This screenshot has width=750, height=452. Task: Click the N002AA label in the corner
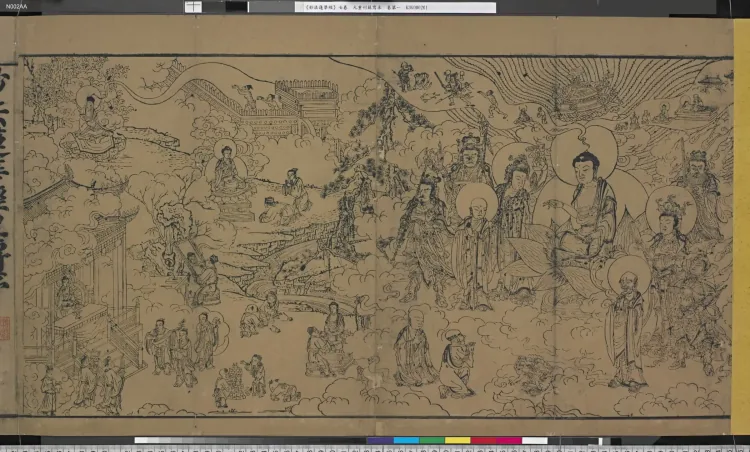point(17,7)
